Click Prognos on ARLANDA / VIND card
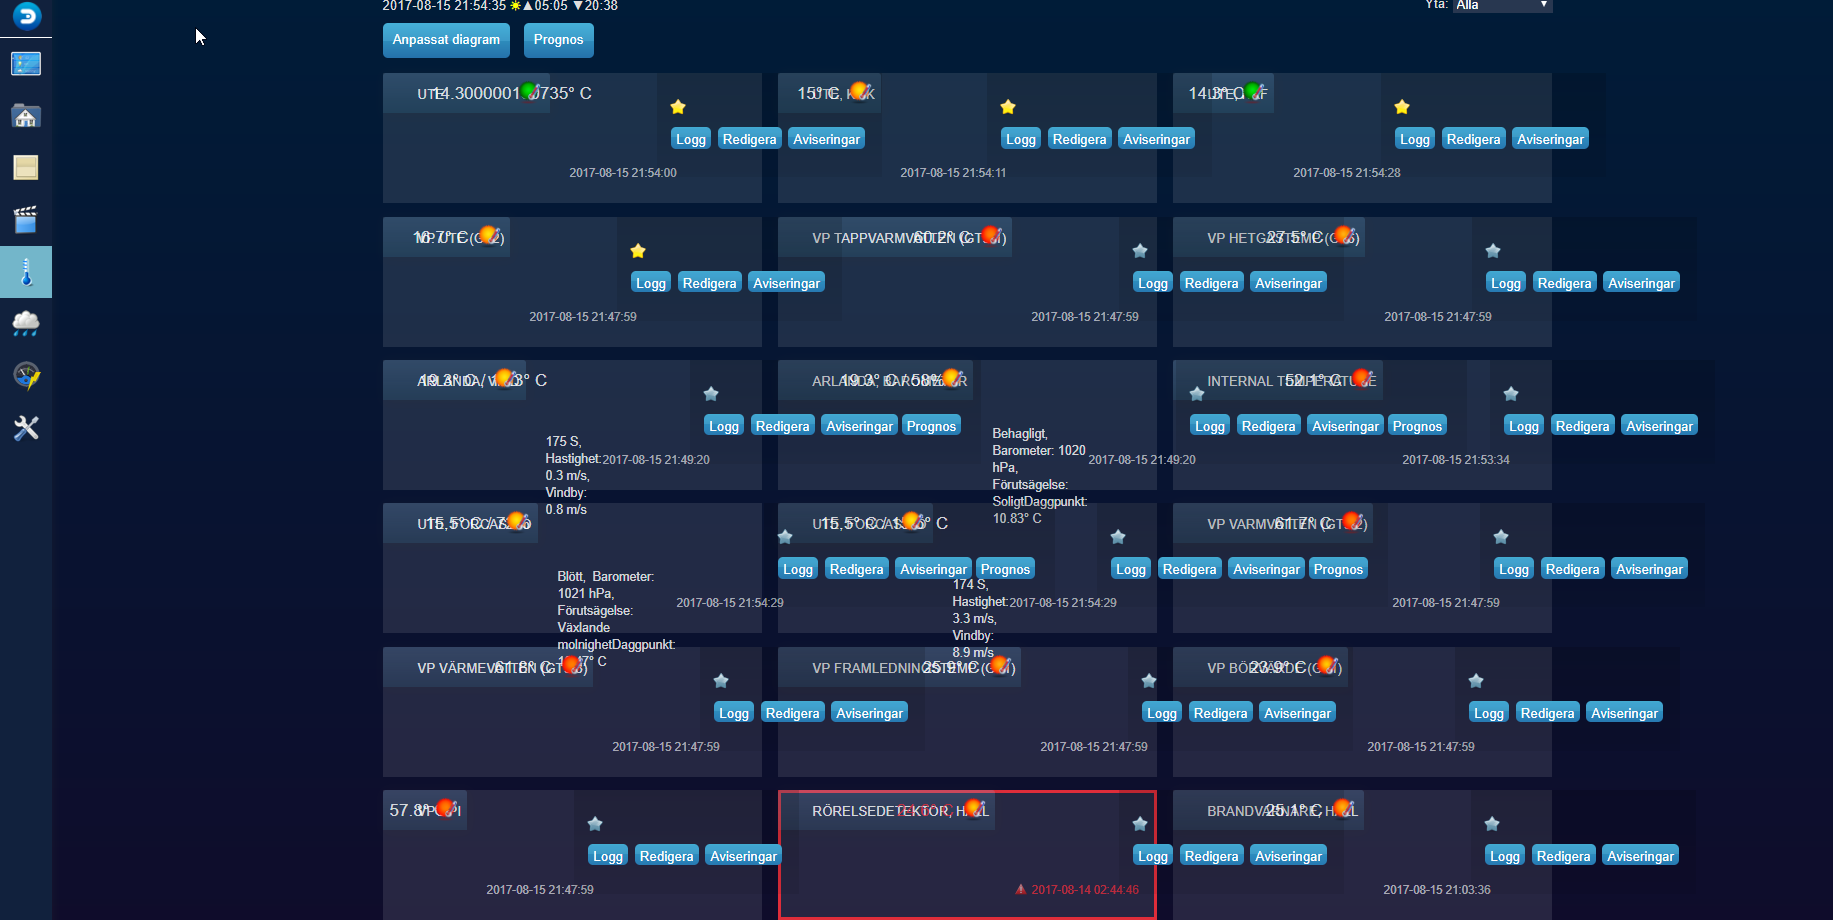 tap(931, 426)
